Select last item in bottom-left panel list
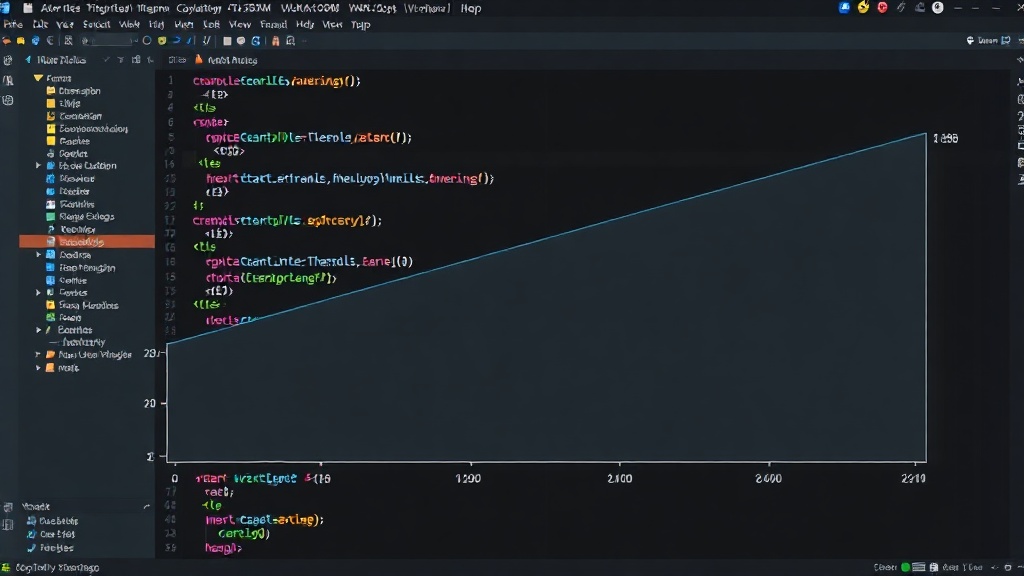Image resolution: width=1024 pixels, height=576 pixels. [x=50, y=548]
